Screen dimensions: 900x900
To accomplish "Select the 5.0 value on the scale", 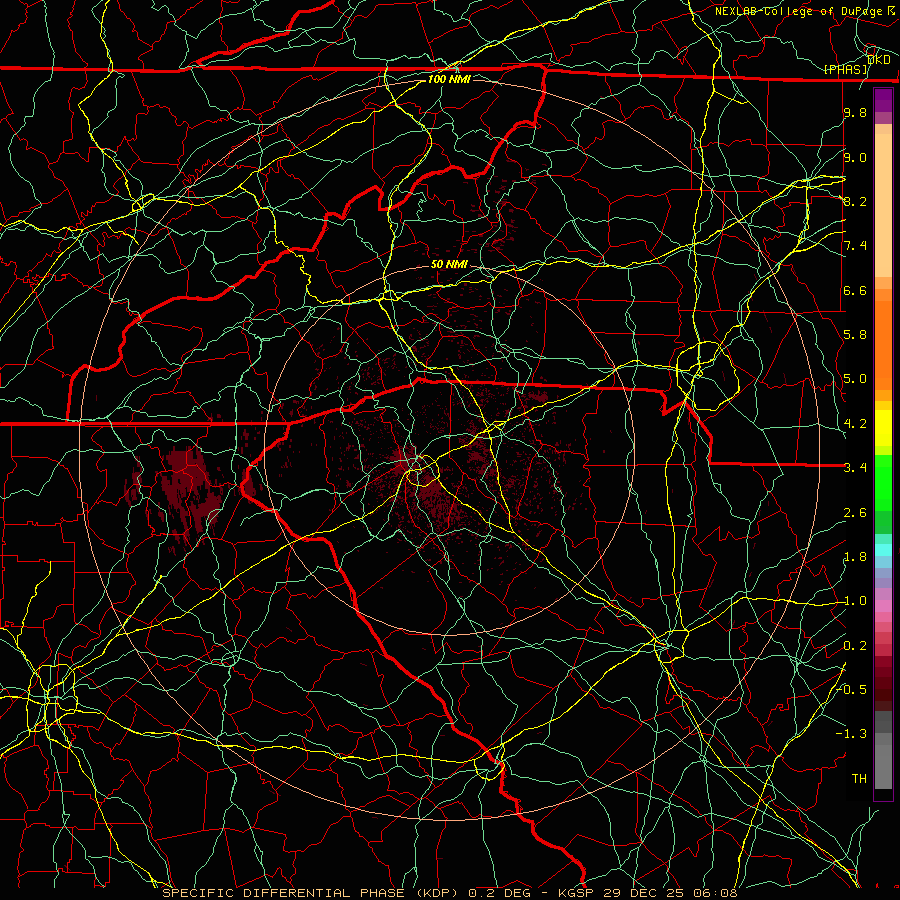I will pos(855,379).
